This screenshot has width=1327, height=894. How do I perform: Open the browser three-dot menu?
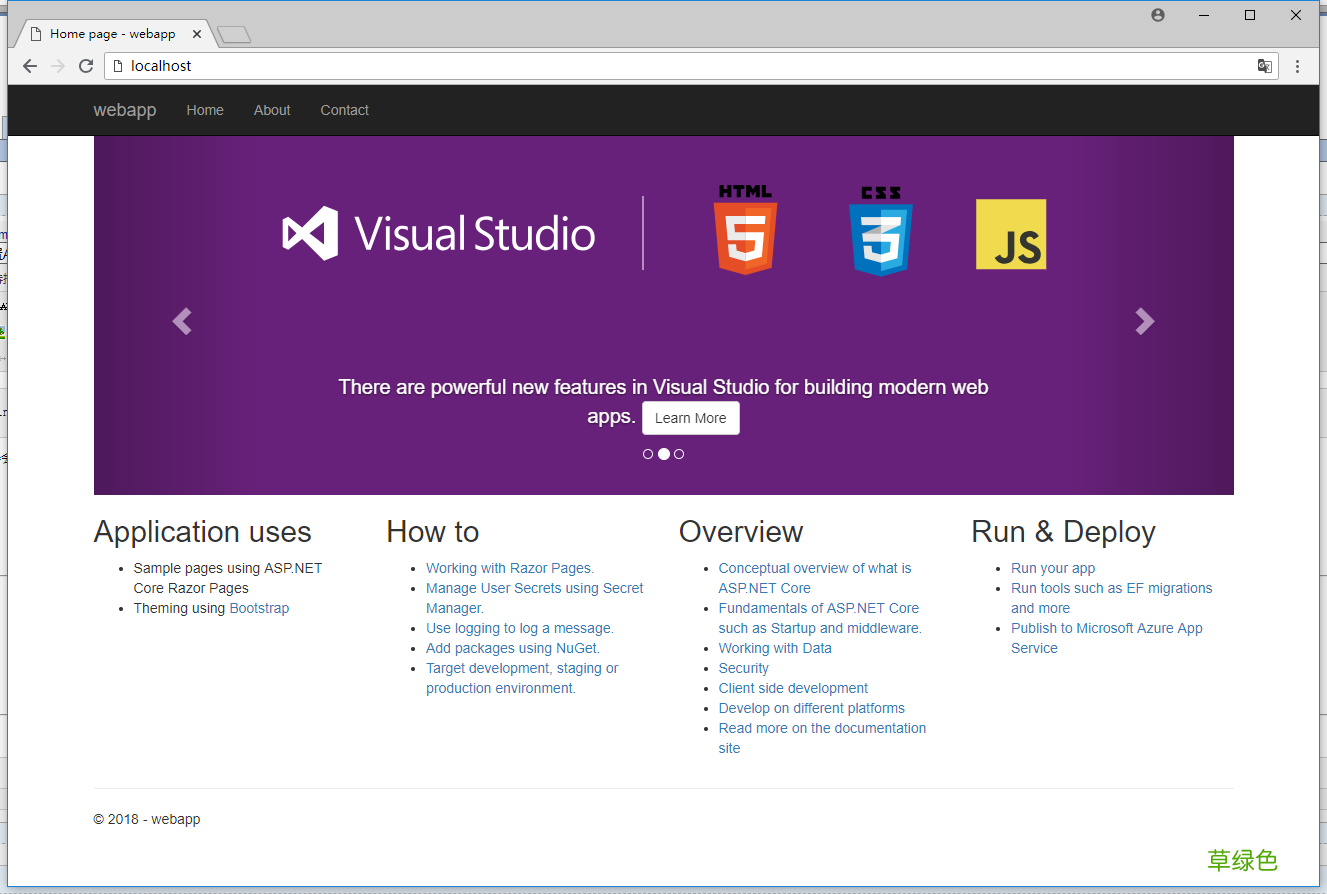pyautogui.click(x=1297, y=65)
